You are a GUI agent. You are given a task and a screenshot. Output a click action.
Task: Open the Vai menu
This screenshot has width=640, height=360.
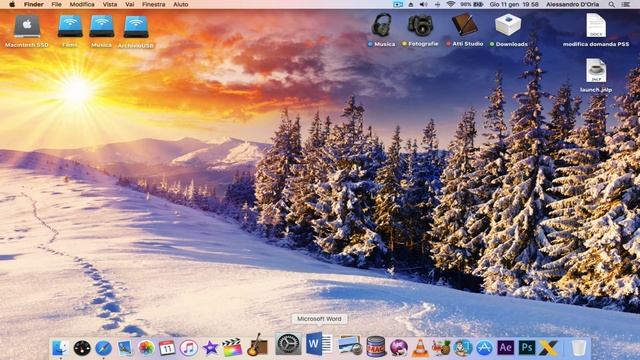tap(129, 4)
